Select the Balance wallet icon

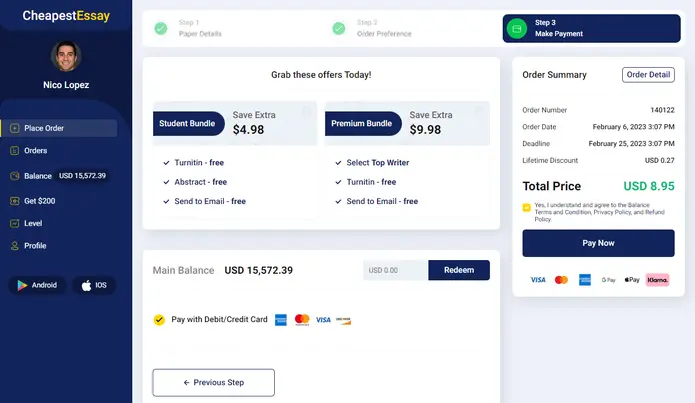click(15, 176)
